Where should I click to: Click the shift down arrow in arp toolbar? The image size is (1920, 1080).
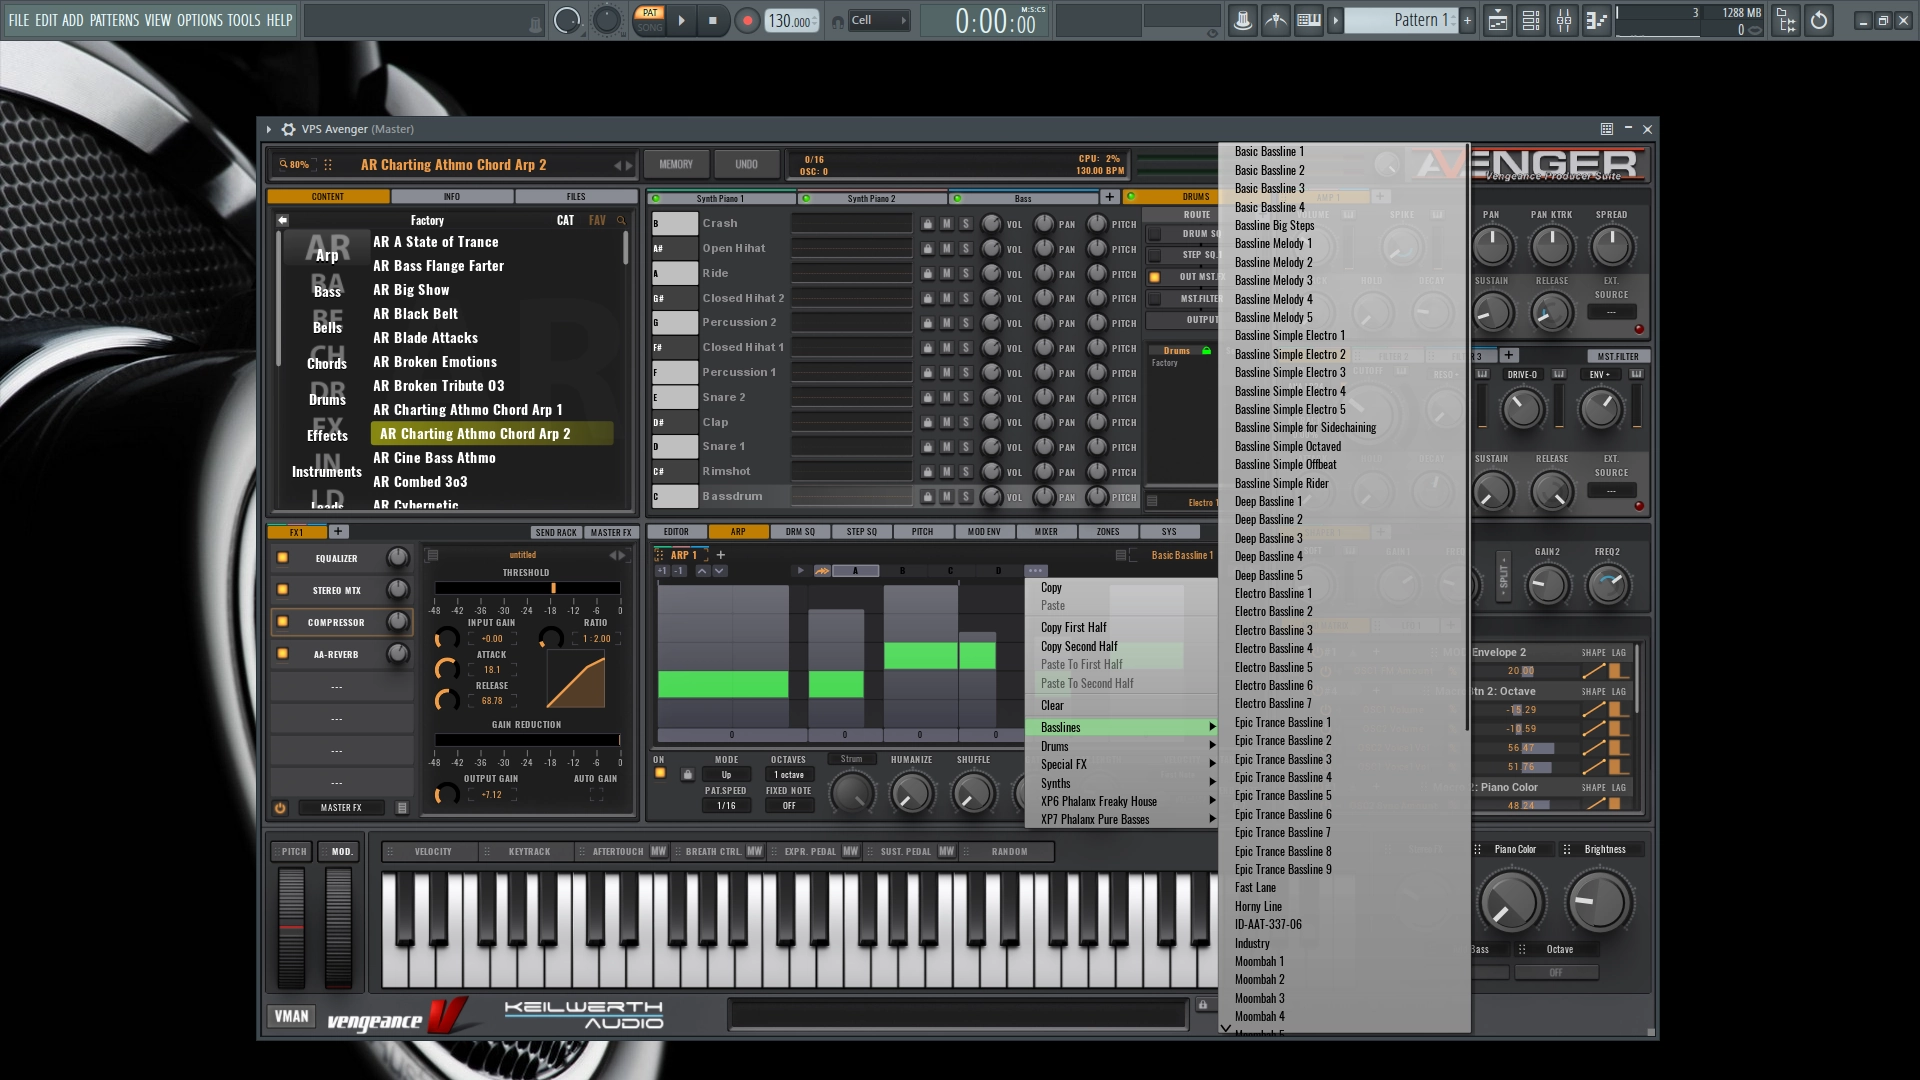pyautogui.click(x=719, y=571)
